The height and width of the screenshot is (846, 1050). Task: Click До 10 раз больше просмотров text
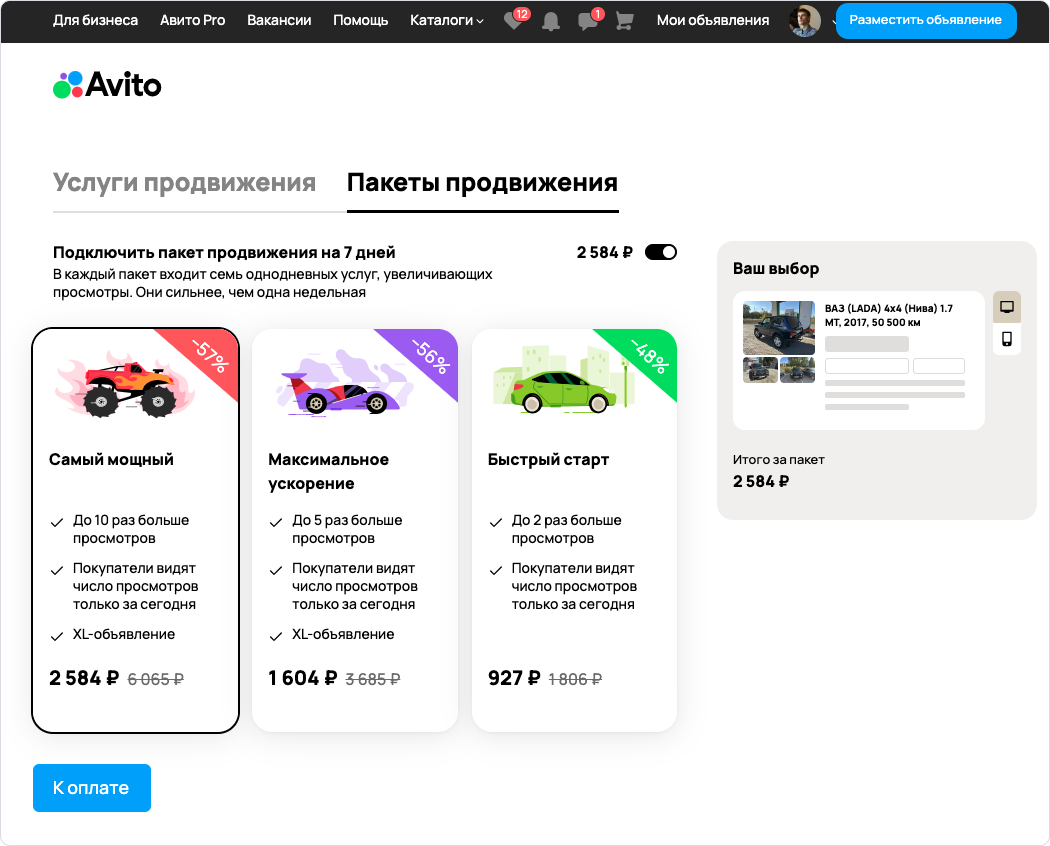pos(131,529)
